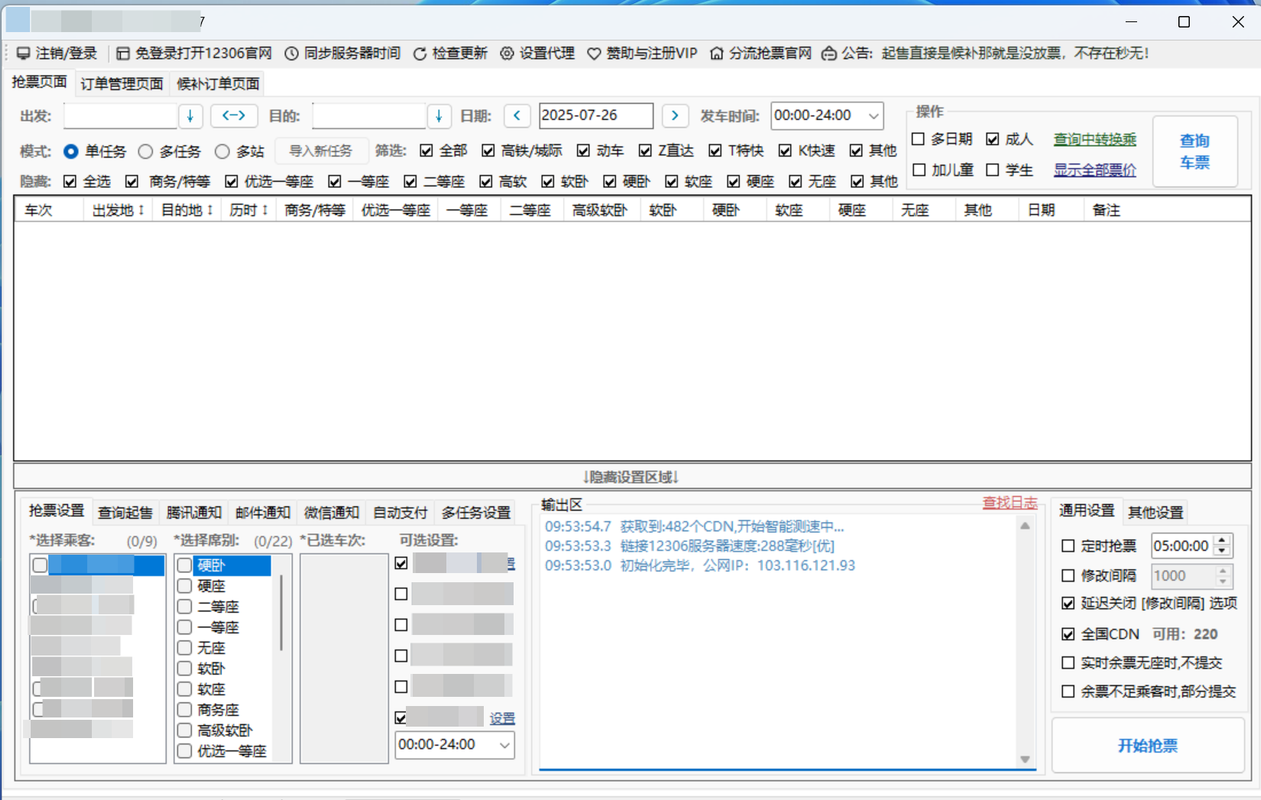The width and height of the screenshot is (1261, 800).
Task: Switch to 其他设置 tab
Action: (1156, 513)
